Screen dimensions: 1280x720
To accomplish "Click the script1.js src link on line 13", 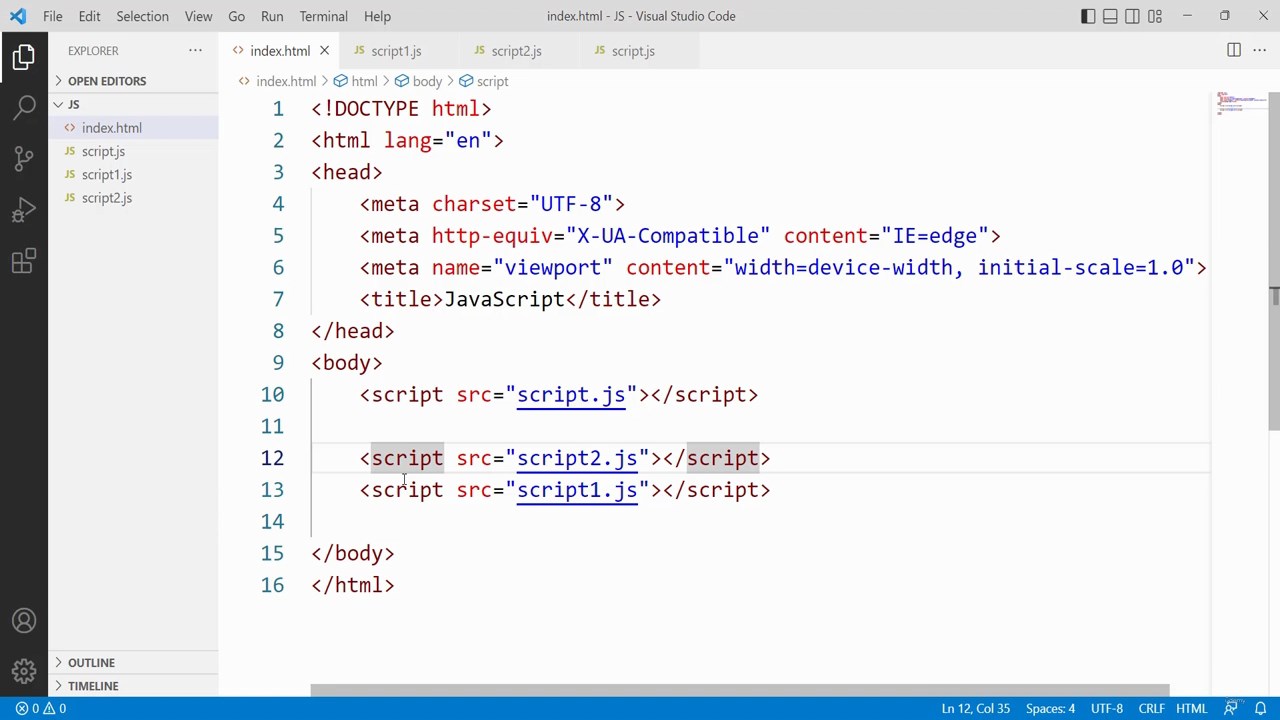I will pos(577,490).
